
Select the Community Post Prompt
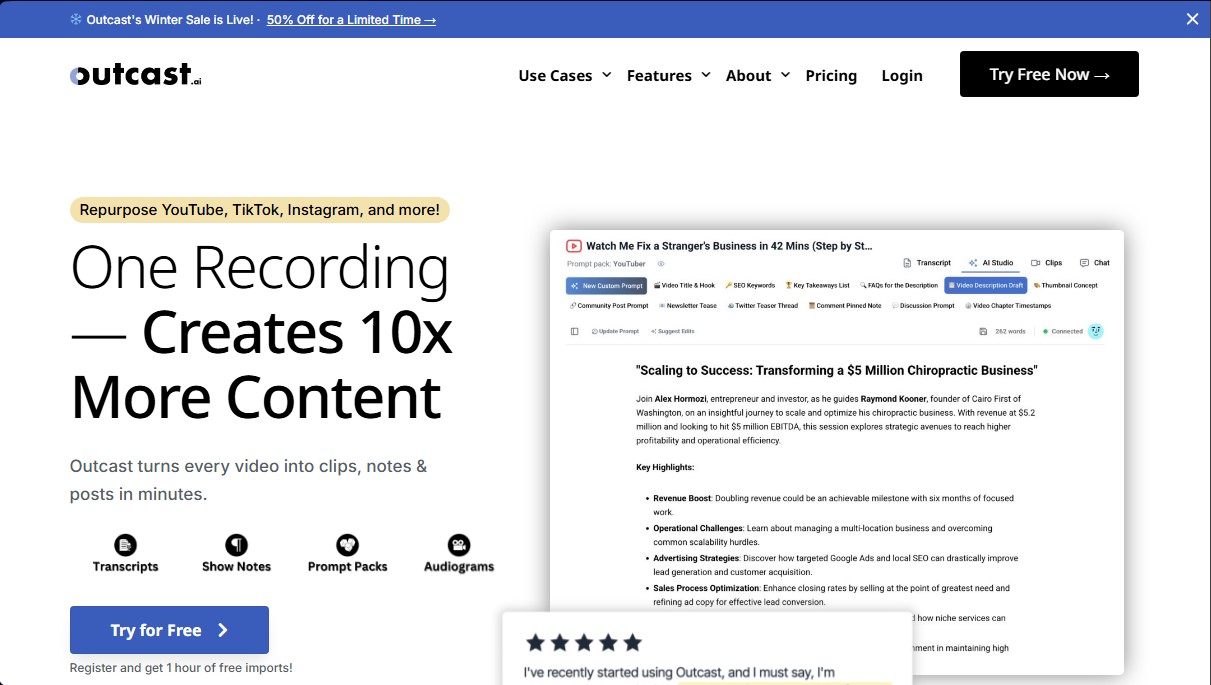(x=609, y=306)
